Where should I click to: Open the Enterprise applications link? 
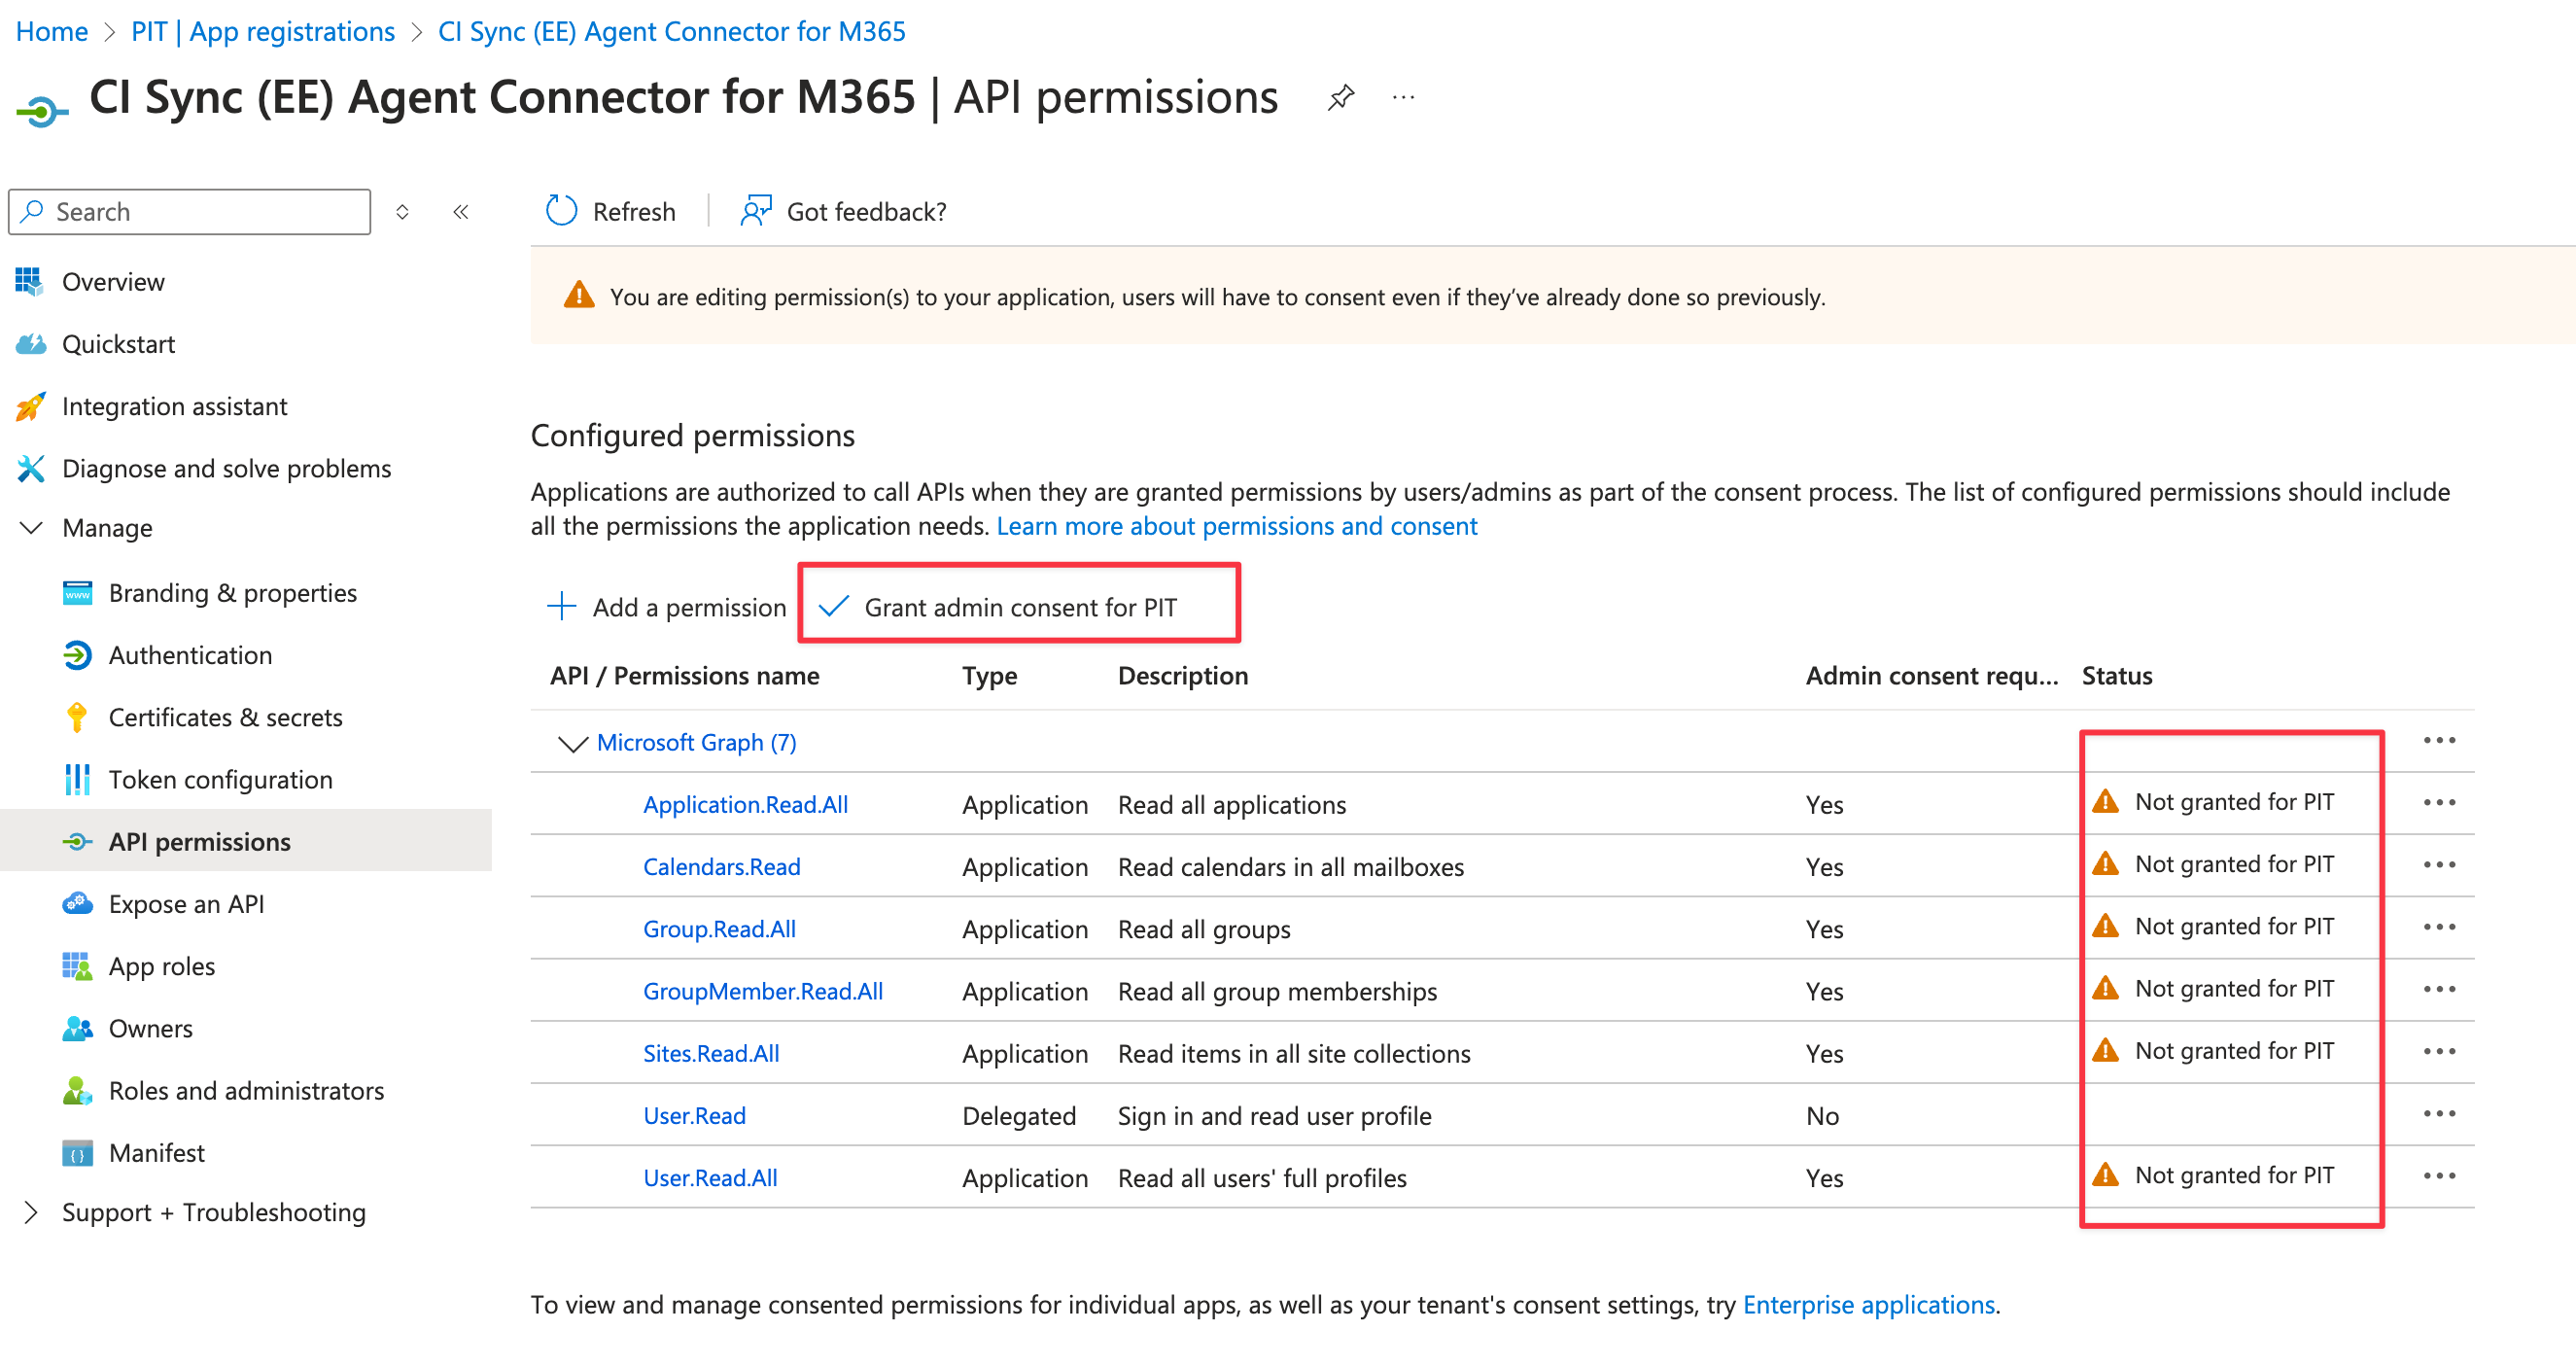pos(1869,1305)
